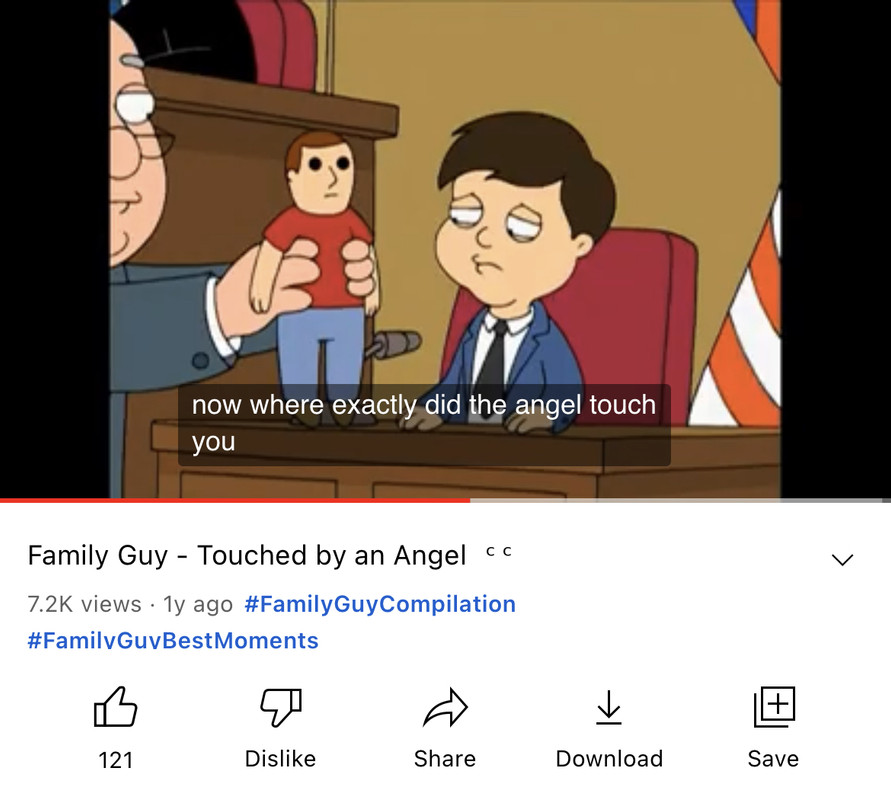Click the Share label
Image resolution: width=891 pixels, height=800 pixels.
[x=445, y=759]
